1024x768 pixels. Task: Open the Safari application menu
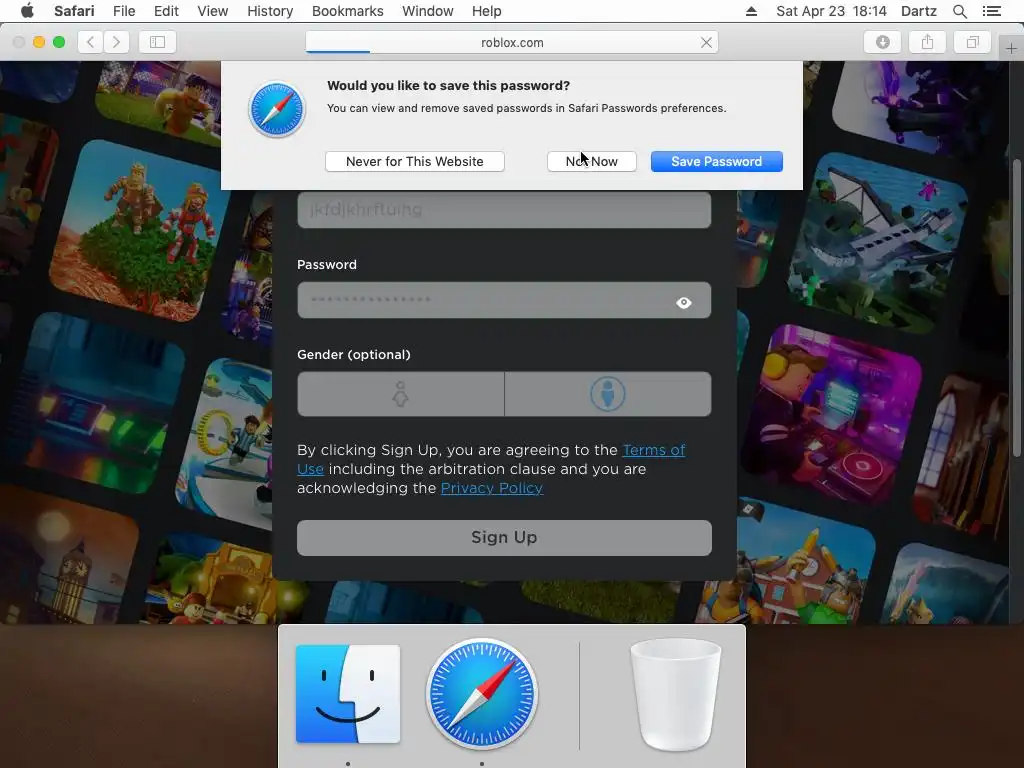pyautogui.click(x=74, y=11)
